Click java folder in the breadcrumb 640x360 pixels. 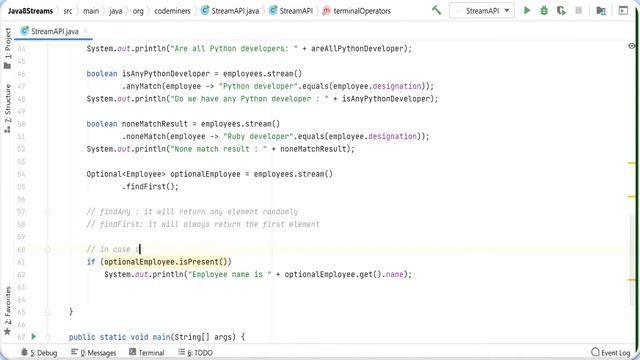pos(116,11)
